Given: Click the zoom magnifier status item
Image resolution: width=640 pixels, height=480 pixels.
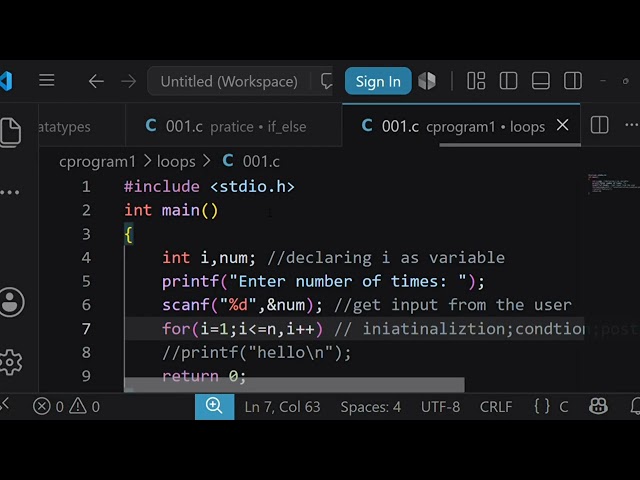Looking at the screenshot, I should [214, 407].
